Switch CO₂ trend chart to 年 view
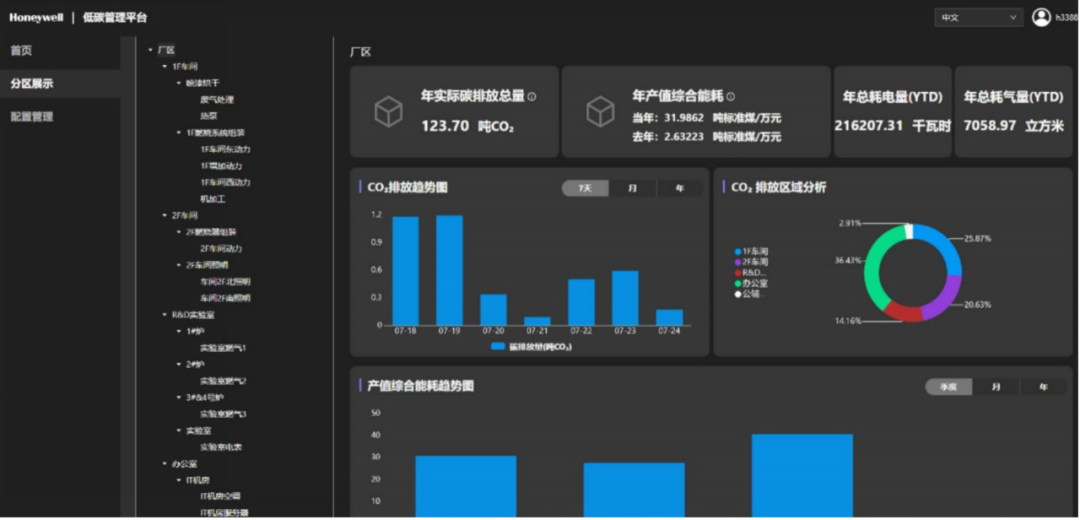This screenshot has width=1080, height=520. (x=679, y=188)
